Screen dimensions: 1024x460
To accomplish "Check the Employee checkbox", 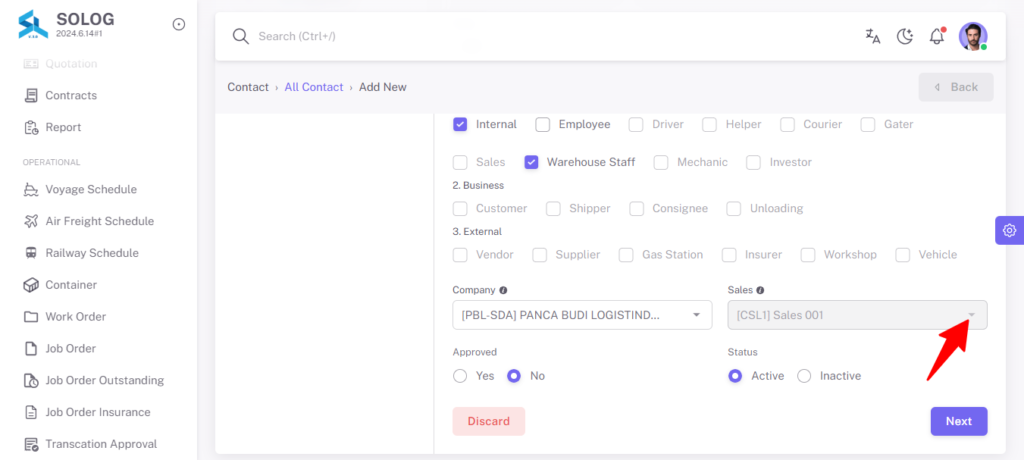I will (543, 124).
